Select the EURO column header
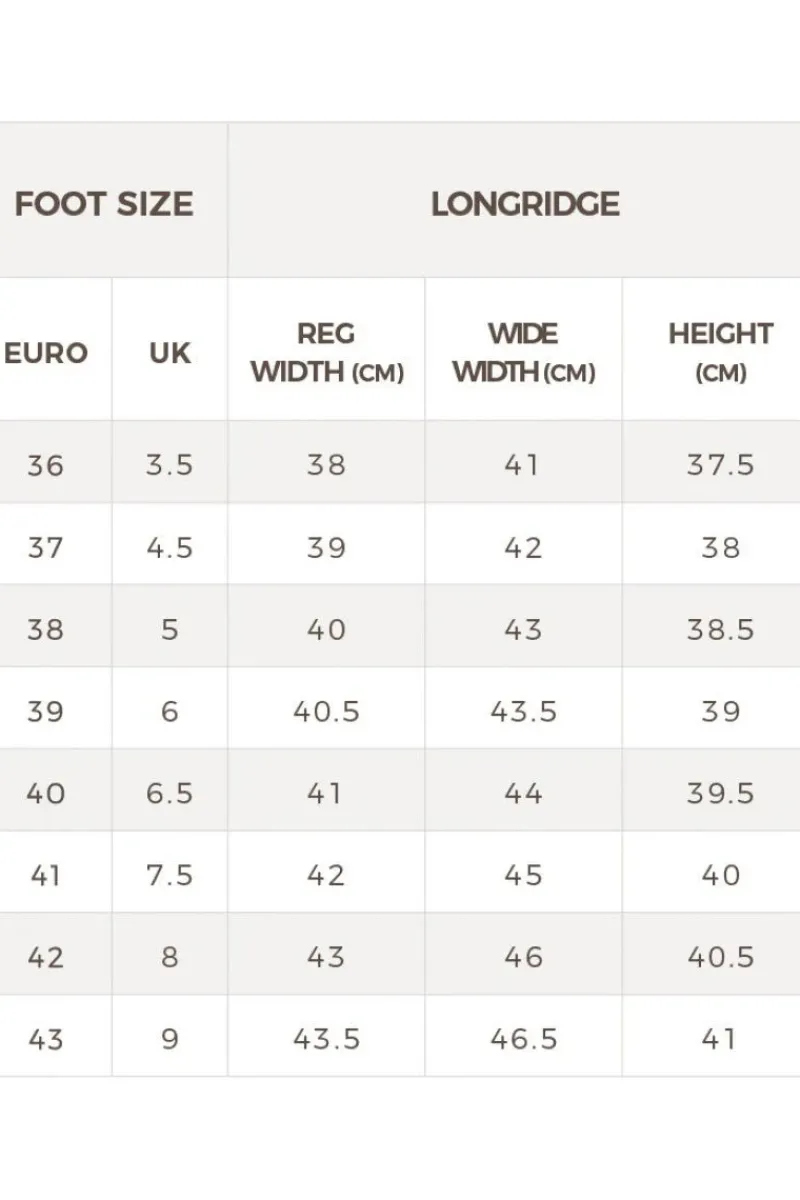Screen dimensions: 800x1200 46,353
